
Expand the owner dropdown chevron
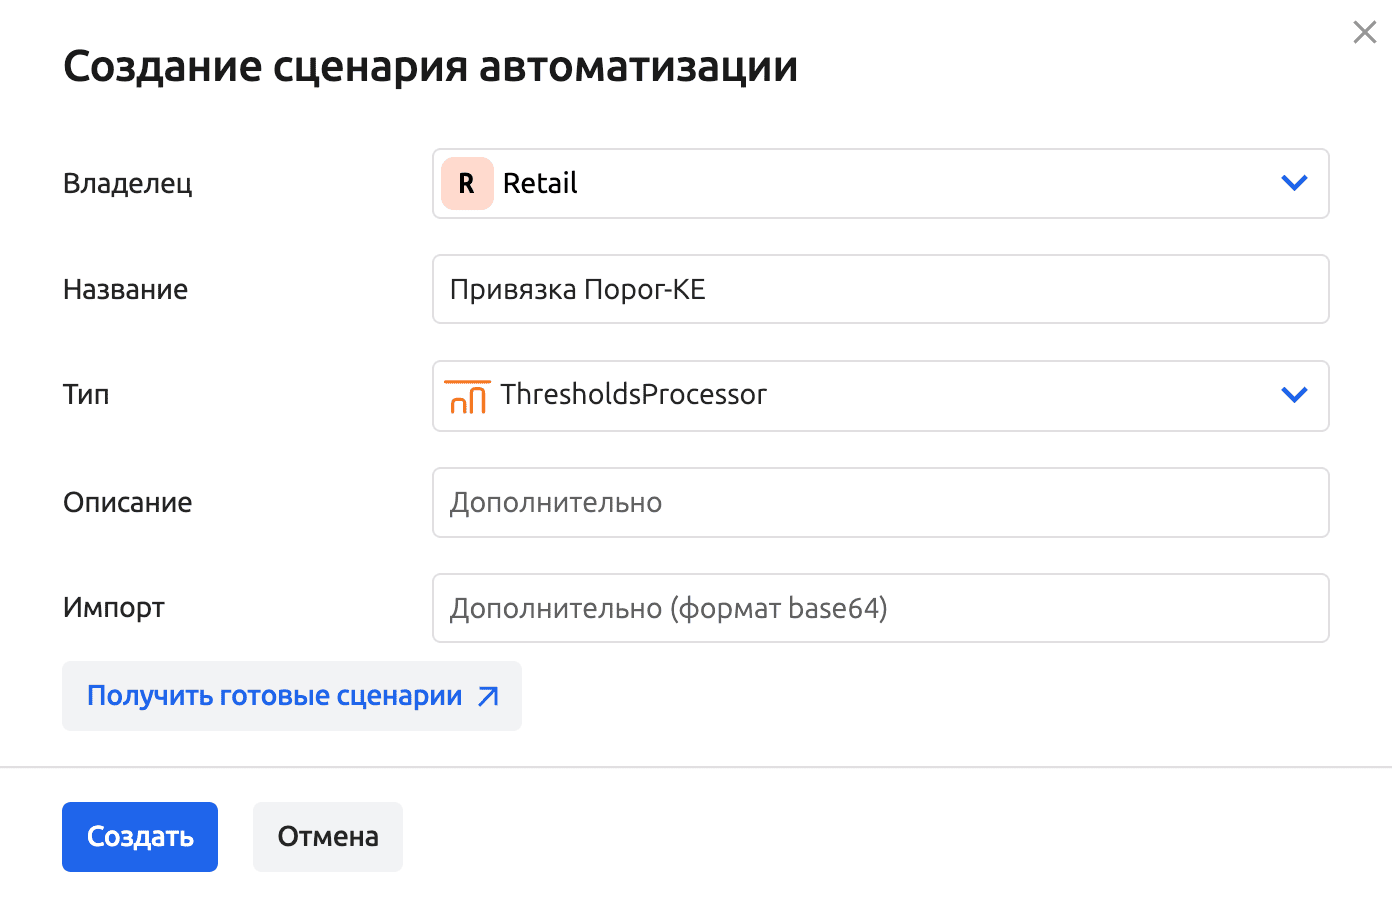(x=1294, y=183)
